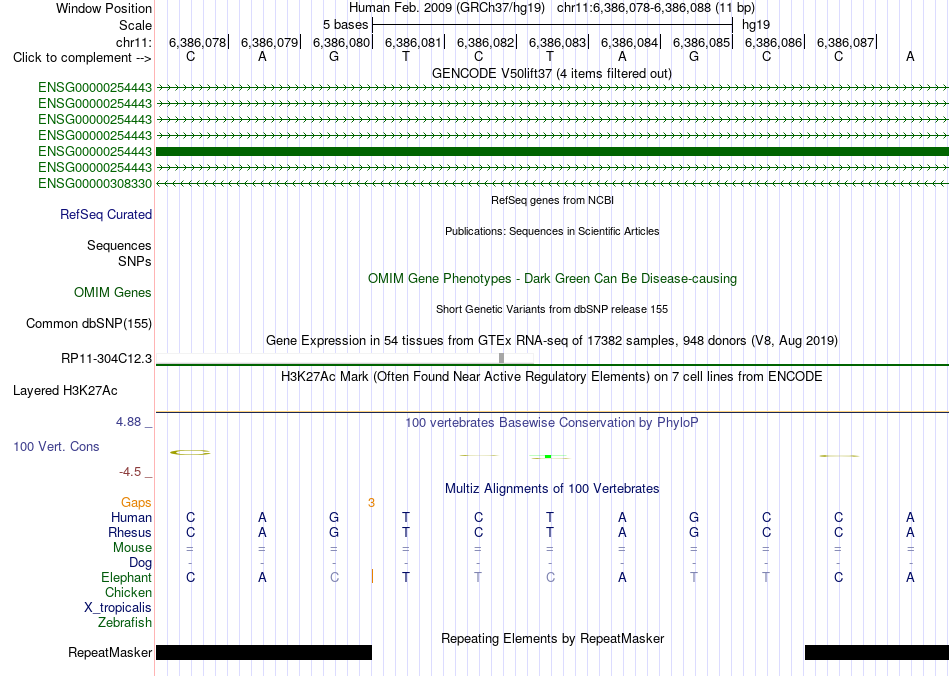Click the 'Dog' alignment row label
Image resolution: width=950 pixels, height=676 pixels.
click(x=141, y=563)
